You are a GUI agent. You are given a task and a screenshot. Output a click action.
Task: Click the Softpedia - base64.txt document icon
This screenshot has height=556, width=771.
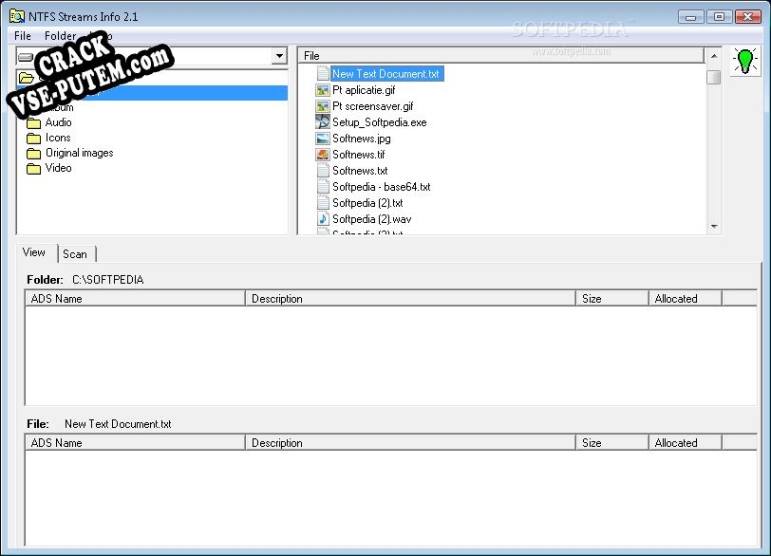(323, 187)
